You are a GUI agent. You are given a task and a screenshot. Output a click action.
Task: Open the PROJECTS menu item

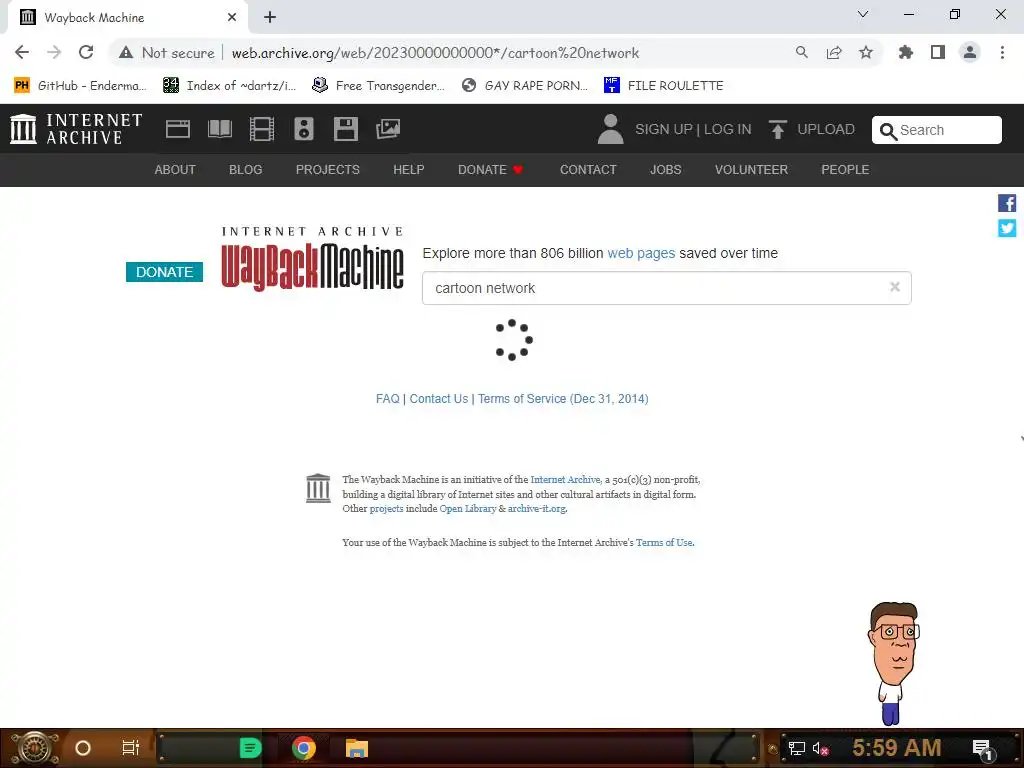328,170
